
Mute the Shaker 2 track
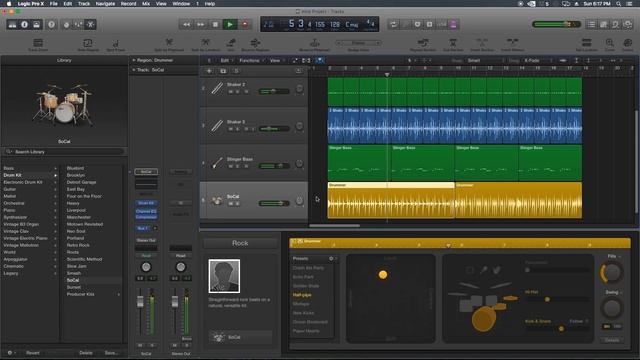point(231,92)
